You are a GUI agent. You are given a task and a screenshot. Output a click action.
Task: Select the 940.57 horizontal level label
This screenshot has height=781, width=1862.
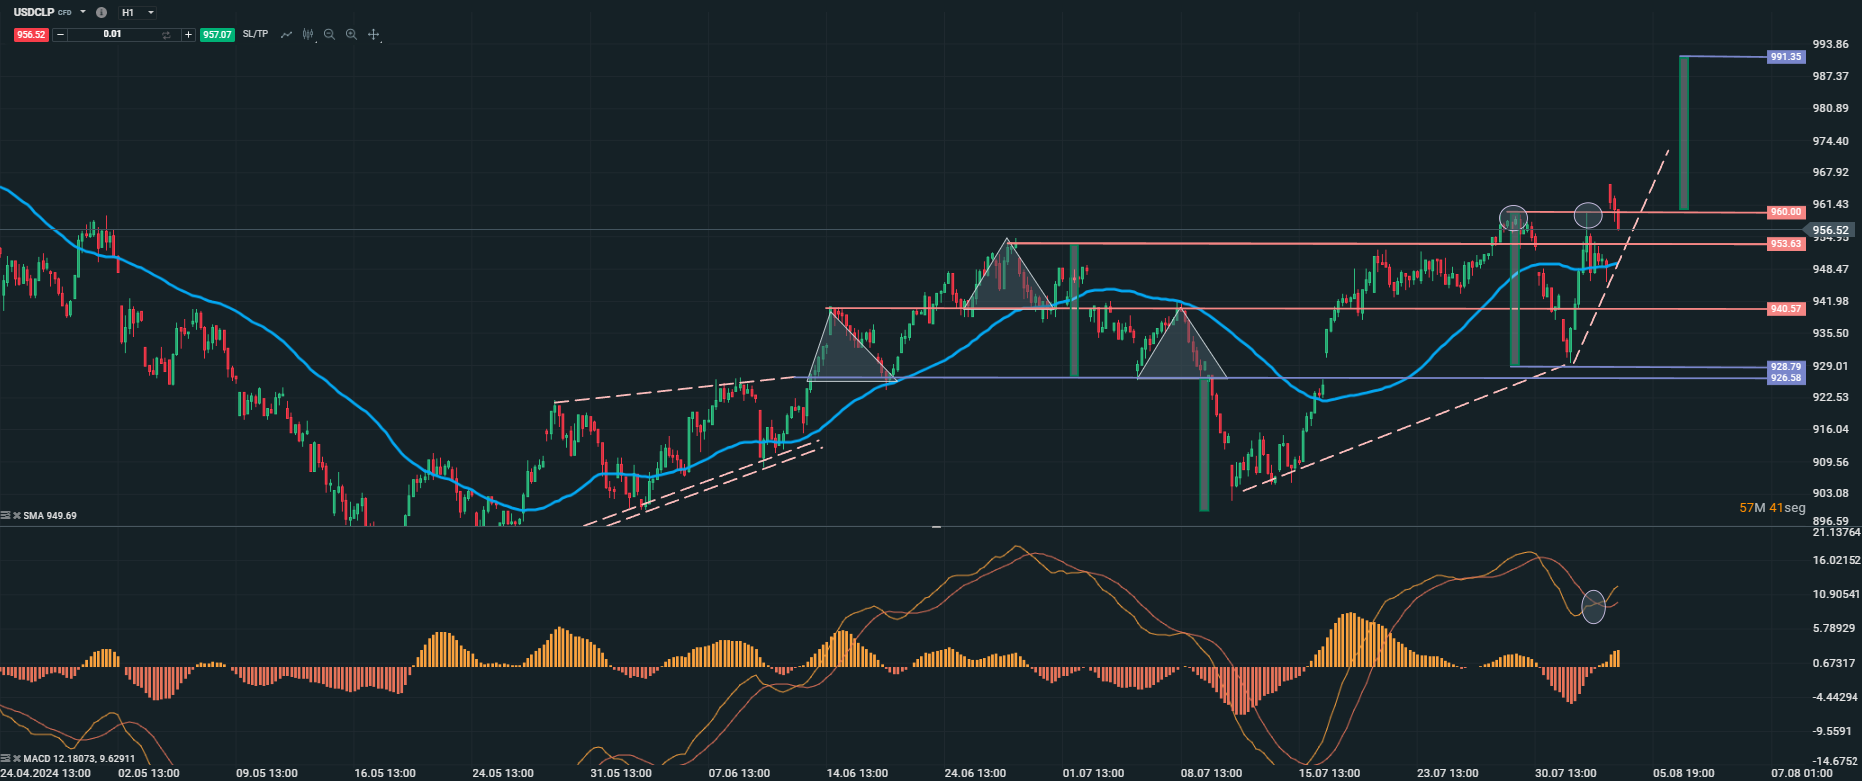(1785, 309)
